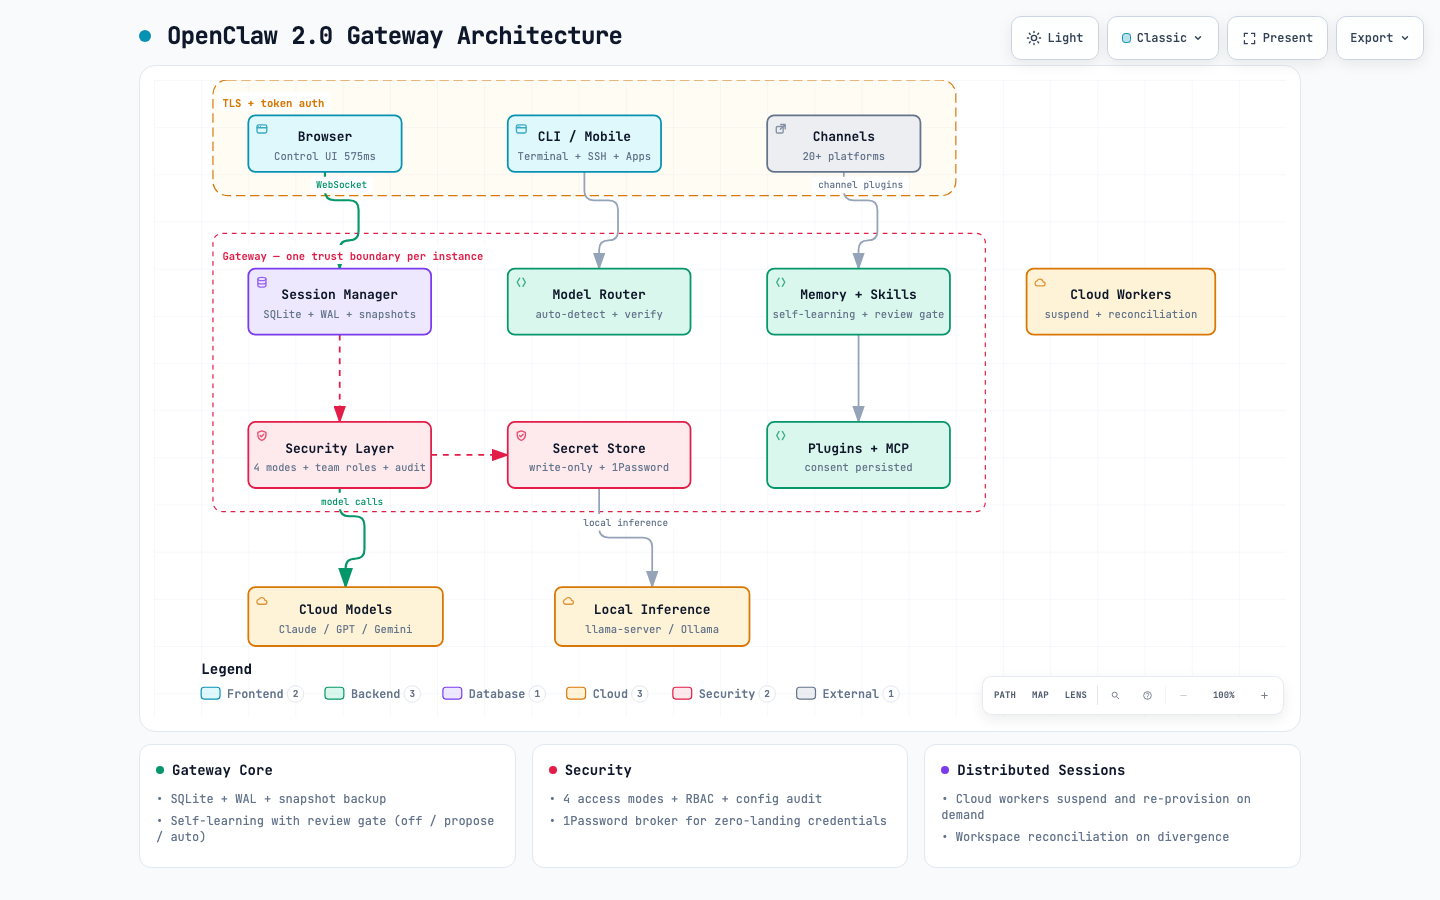Click the Session Manager node title

339,295
